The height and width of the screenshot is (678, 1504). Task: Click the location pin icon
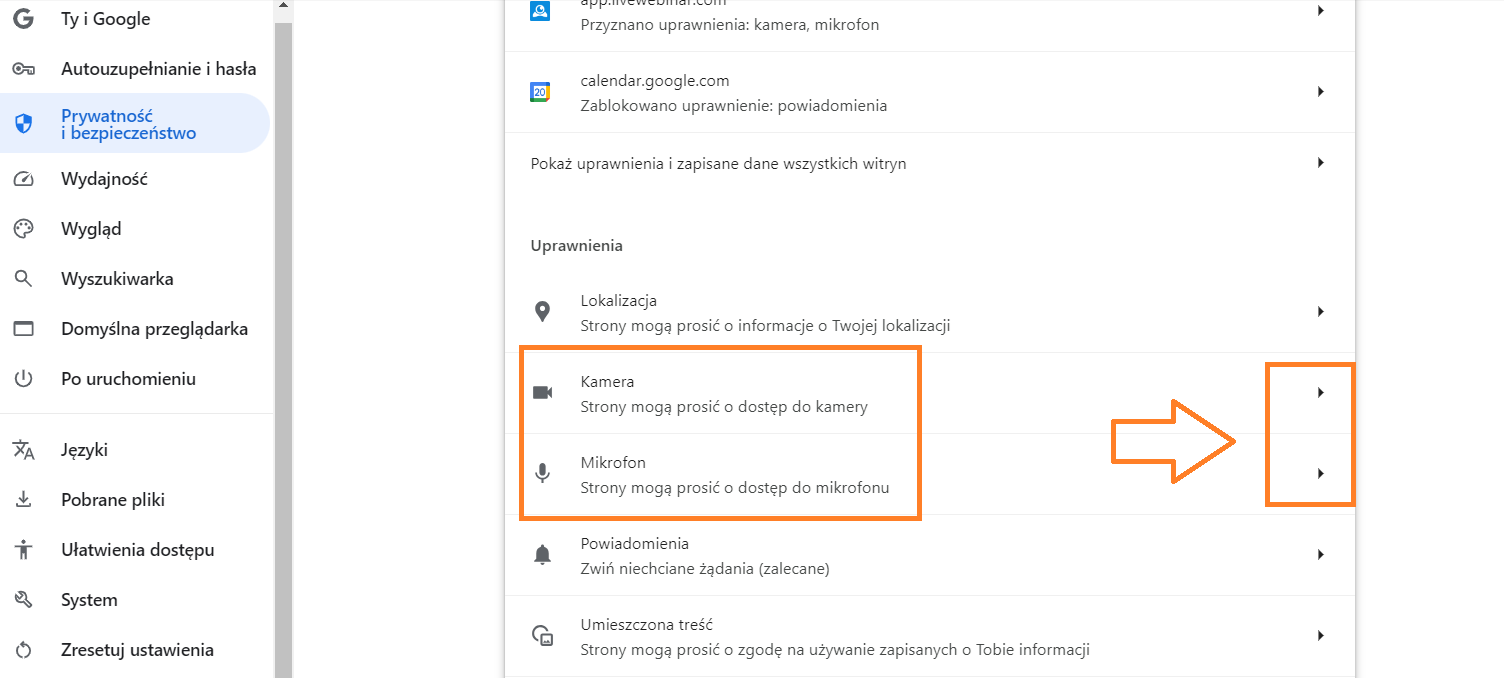[x=542, y=312]
